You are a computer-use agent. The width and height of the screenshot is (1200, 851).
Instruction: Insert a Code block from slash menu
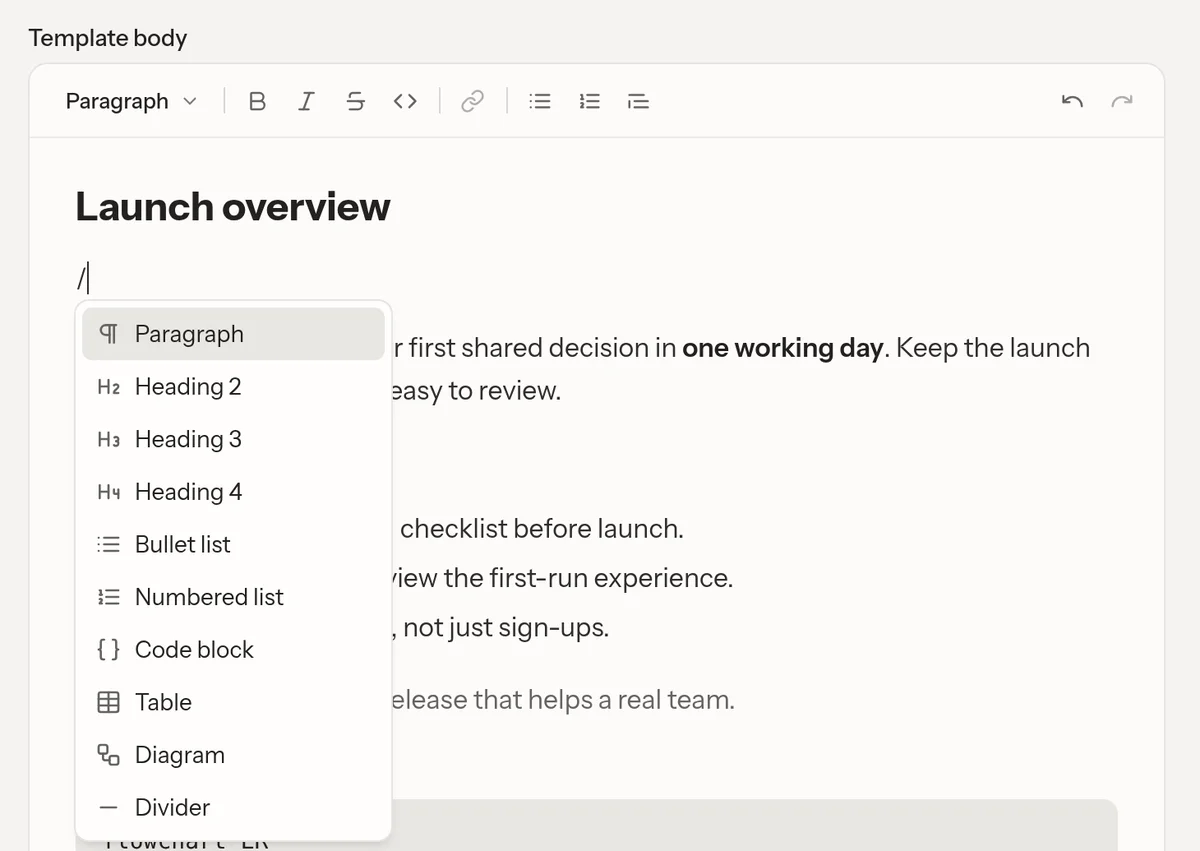pos(233,649)
